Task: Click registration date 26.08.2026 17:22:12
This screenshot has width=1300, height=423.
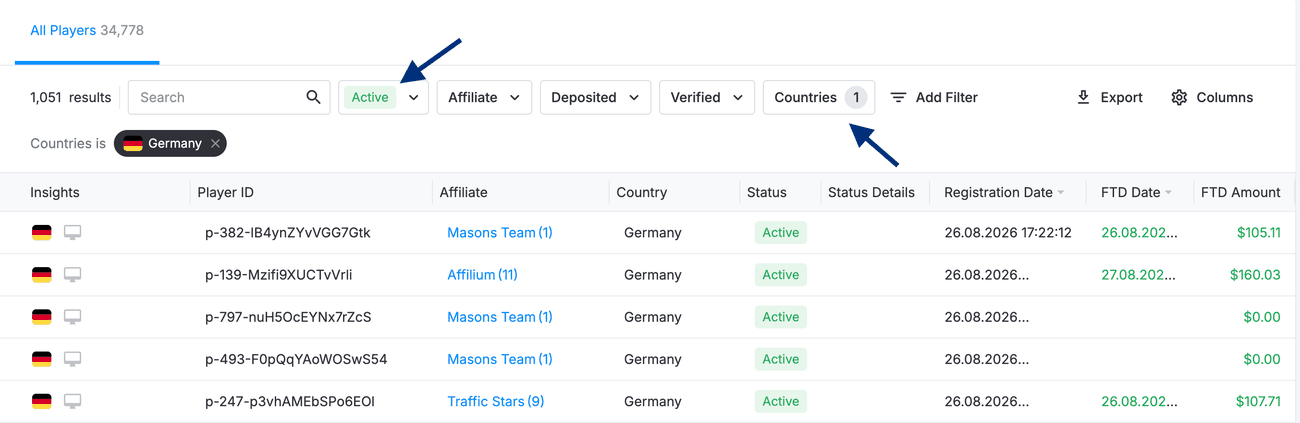Action: [x=1008, y=232]
